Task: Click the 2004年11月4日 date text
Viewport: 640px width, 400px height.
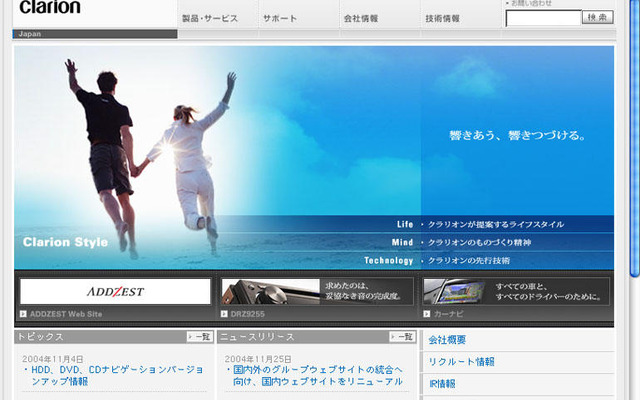Action: pos(53,359)
